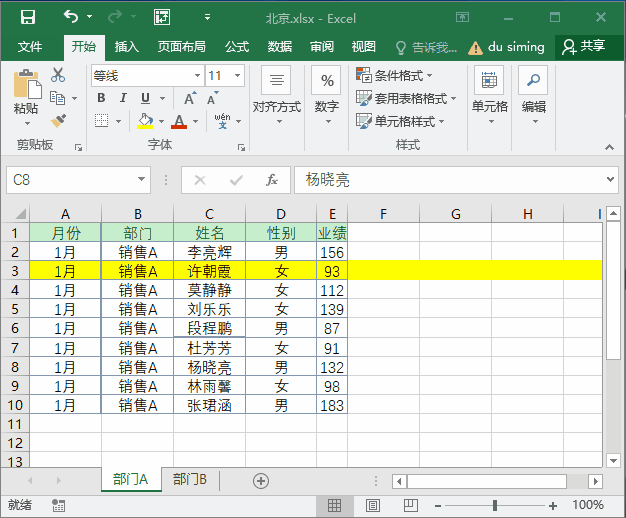The image size is (626, 518).
Task: Apply red Font Color letter A
Action: click(x=179, y=121)
